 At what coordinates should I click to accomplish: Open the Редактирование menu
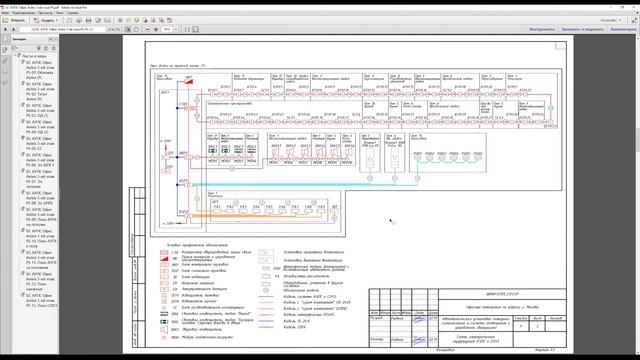coord(23,13)
